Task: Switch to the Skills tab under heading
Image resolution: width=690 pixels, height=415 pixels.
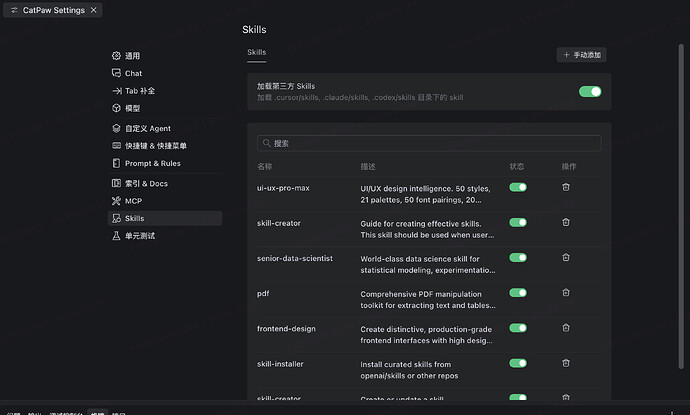Action: 257,52
